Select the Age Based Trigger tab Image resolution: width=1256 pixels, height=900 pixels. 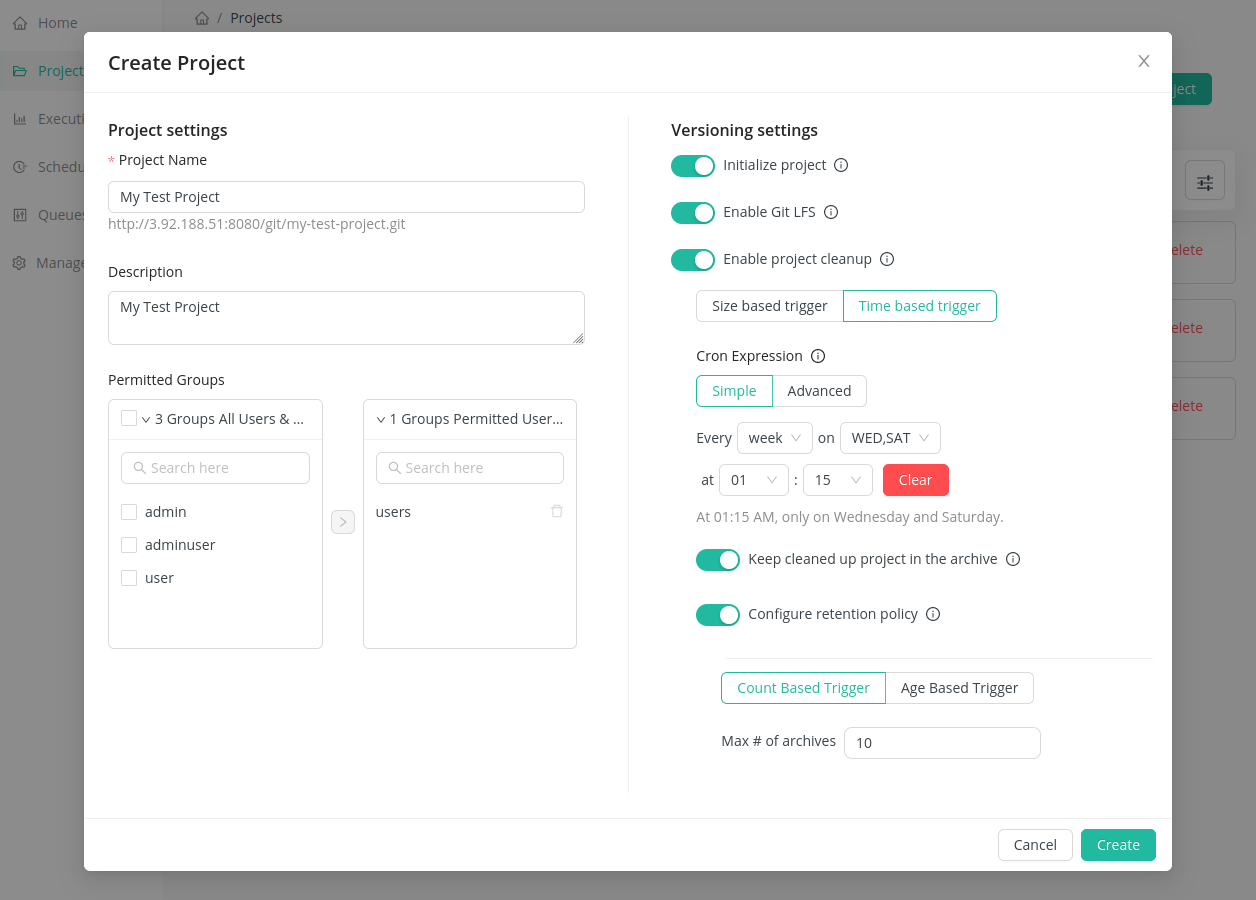click(x=958, y=688)
